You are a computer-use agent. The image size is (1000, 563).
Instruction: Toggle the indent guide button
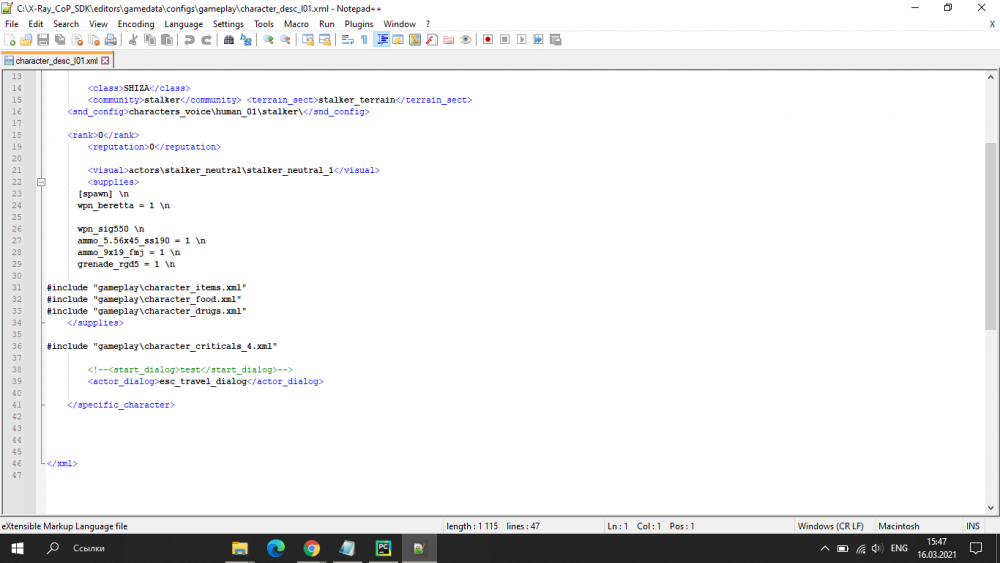[382, 40]
